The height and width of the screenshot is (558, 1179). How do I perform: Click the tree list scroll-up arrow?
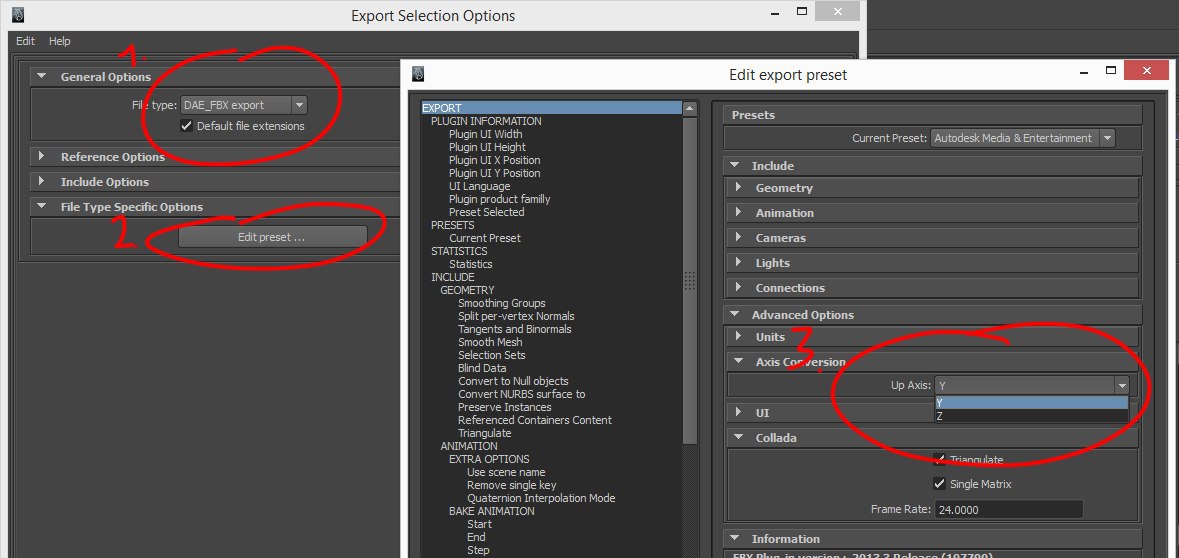pyautogui.click(x=690, y=108)
